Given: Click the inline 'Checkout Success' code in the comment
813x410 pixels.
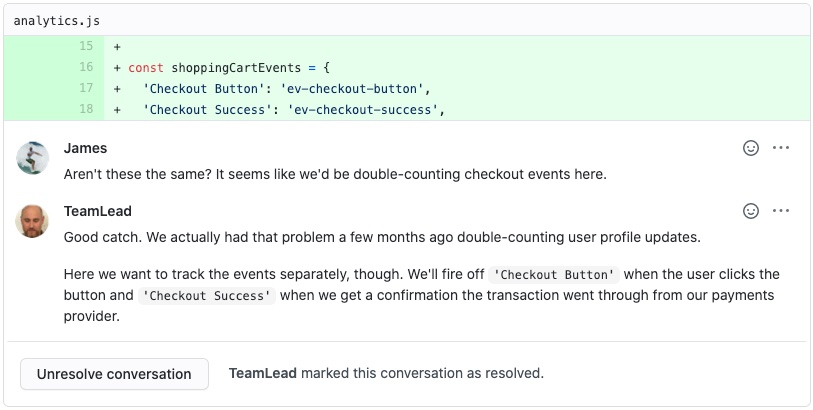Looking at the screenshot, I should coord(207,296).
